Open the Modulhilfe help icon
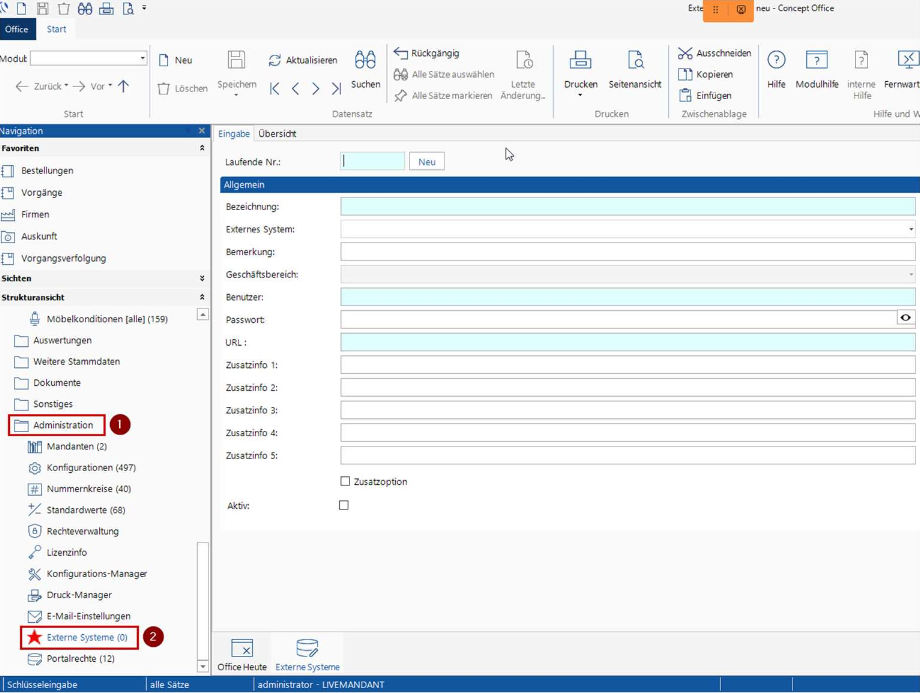 (x=816, y=59)
